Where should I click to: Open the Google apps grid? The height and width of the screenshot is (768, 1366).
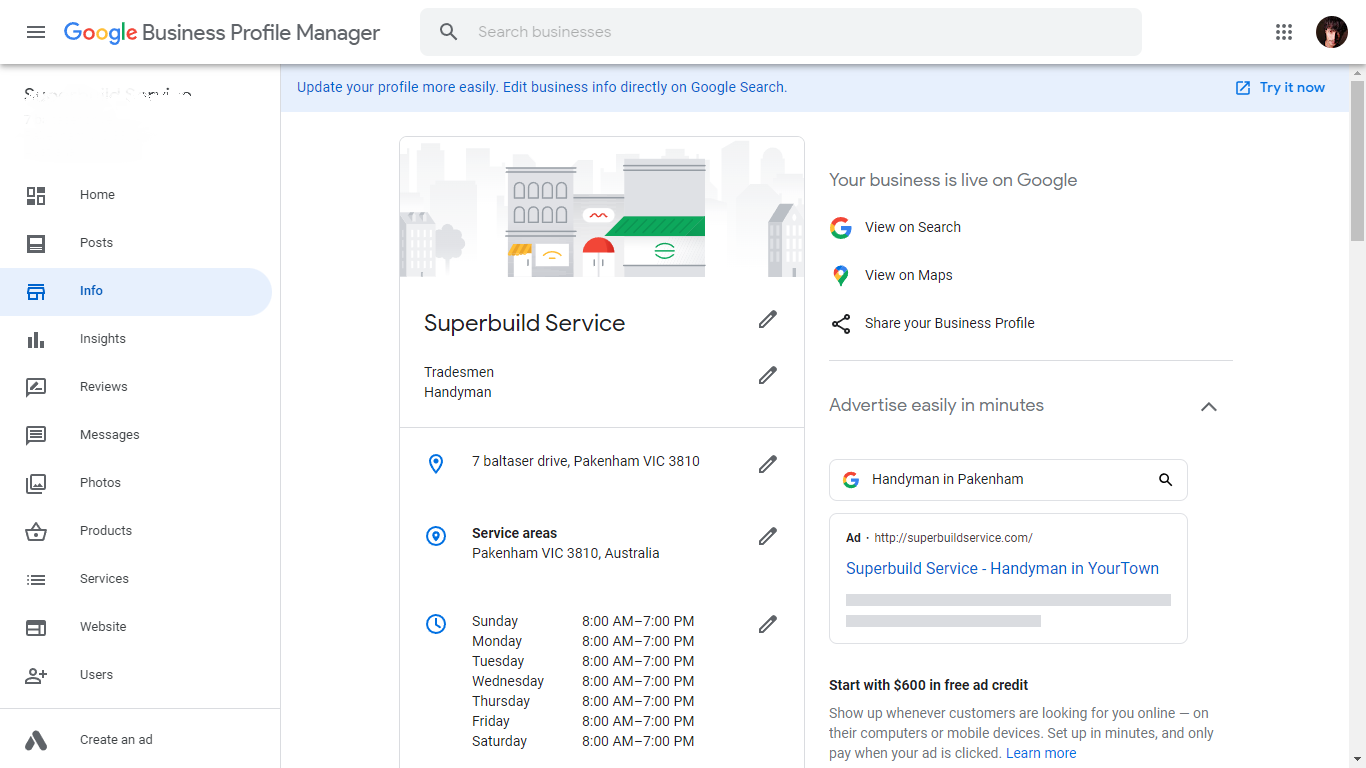1284,32
